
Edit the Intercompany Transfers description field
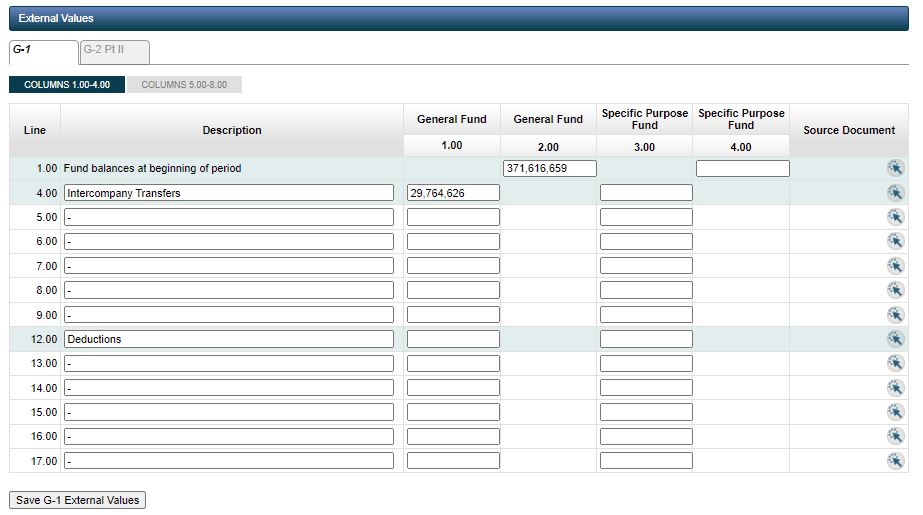[229, 192]
